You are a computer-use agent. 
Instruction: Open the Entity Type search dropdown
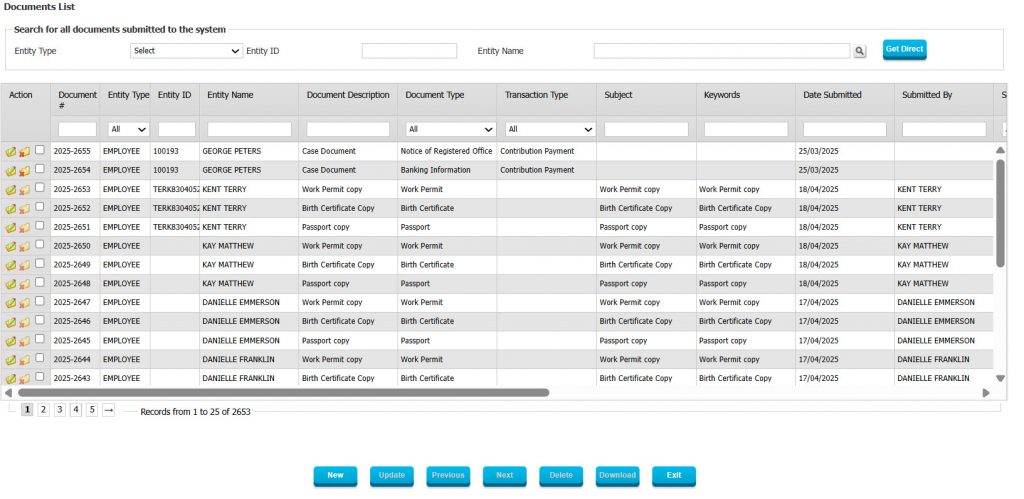pos(186,51)
